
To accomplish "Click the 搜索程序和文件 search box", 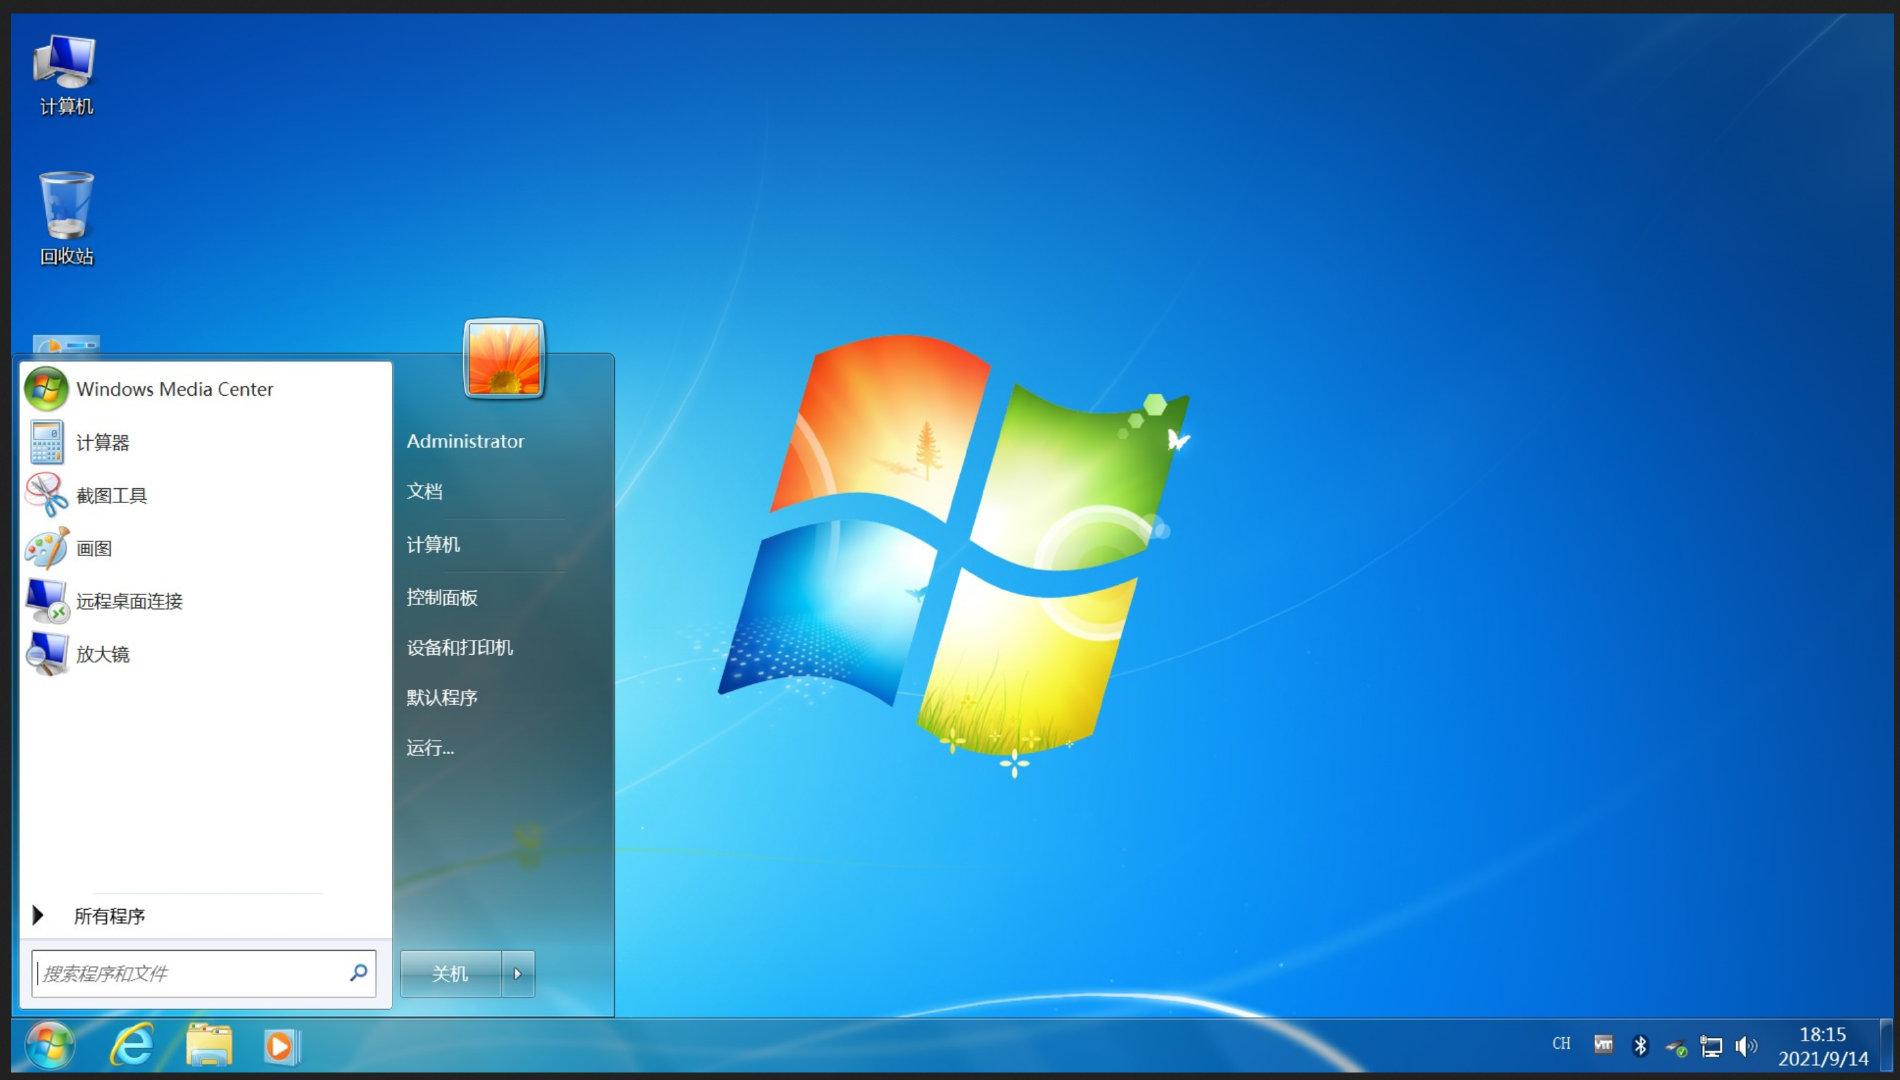I will tap(204, 973).
